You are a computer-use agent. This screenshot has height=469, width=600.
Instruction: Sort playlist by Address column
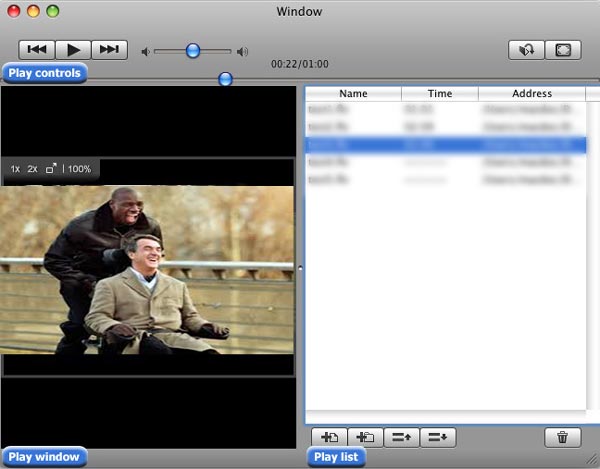click(532, 94)
